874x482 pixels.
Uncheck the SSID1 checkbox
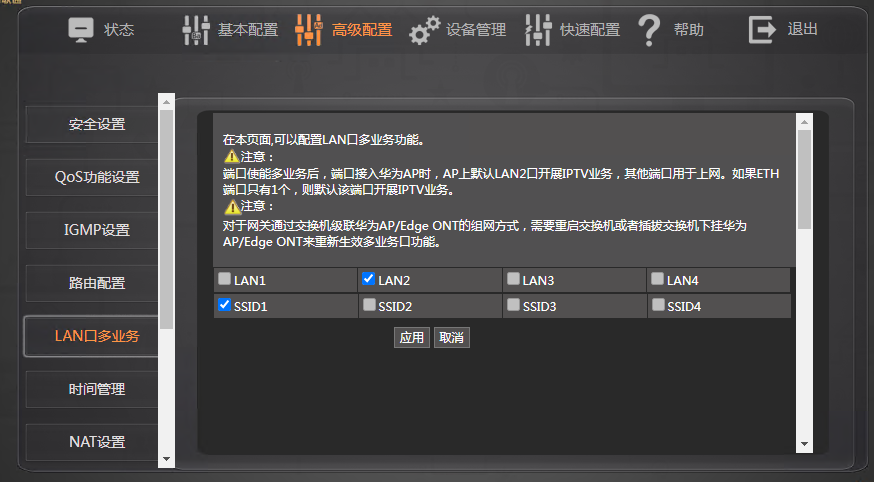[x=224, y=305]
